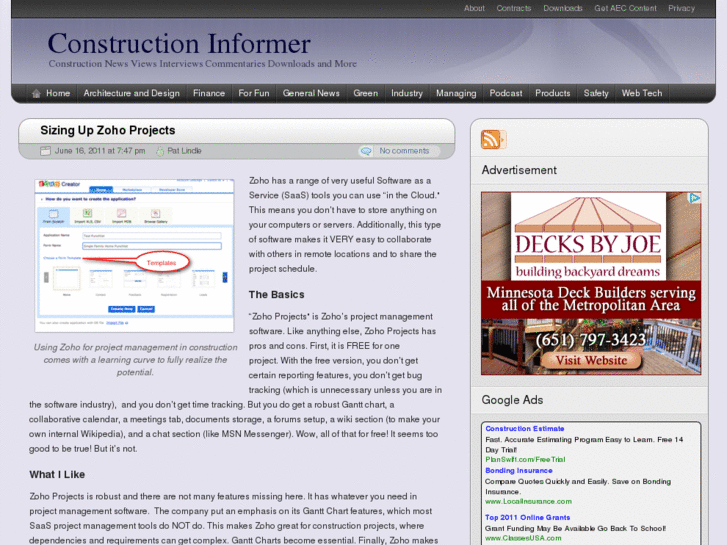Click the orange RSS feed icon
Image resolution: width=727 pixels, height=545 pixels.
tap(493, 140)
